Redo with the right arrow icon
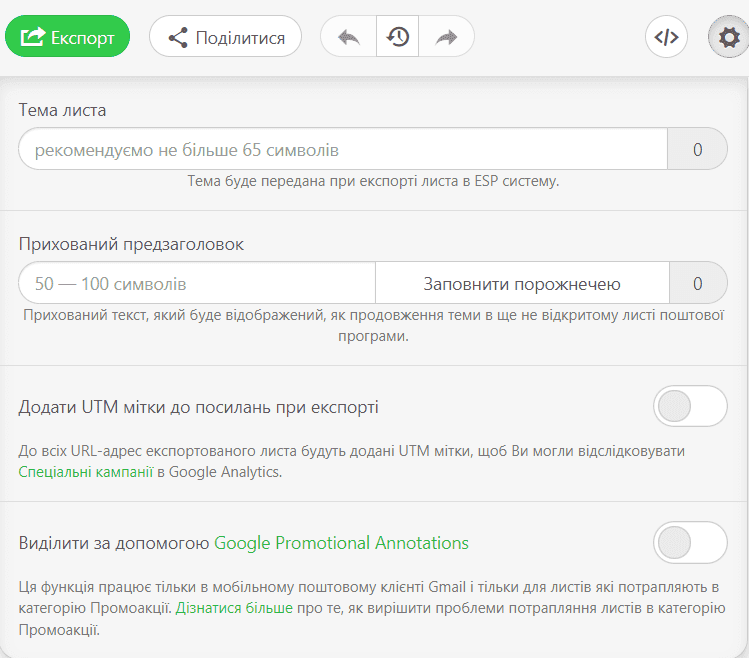The width and height of the screenshot is (749, 658). coord(446,37)
